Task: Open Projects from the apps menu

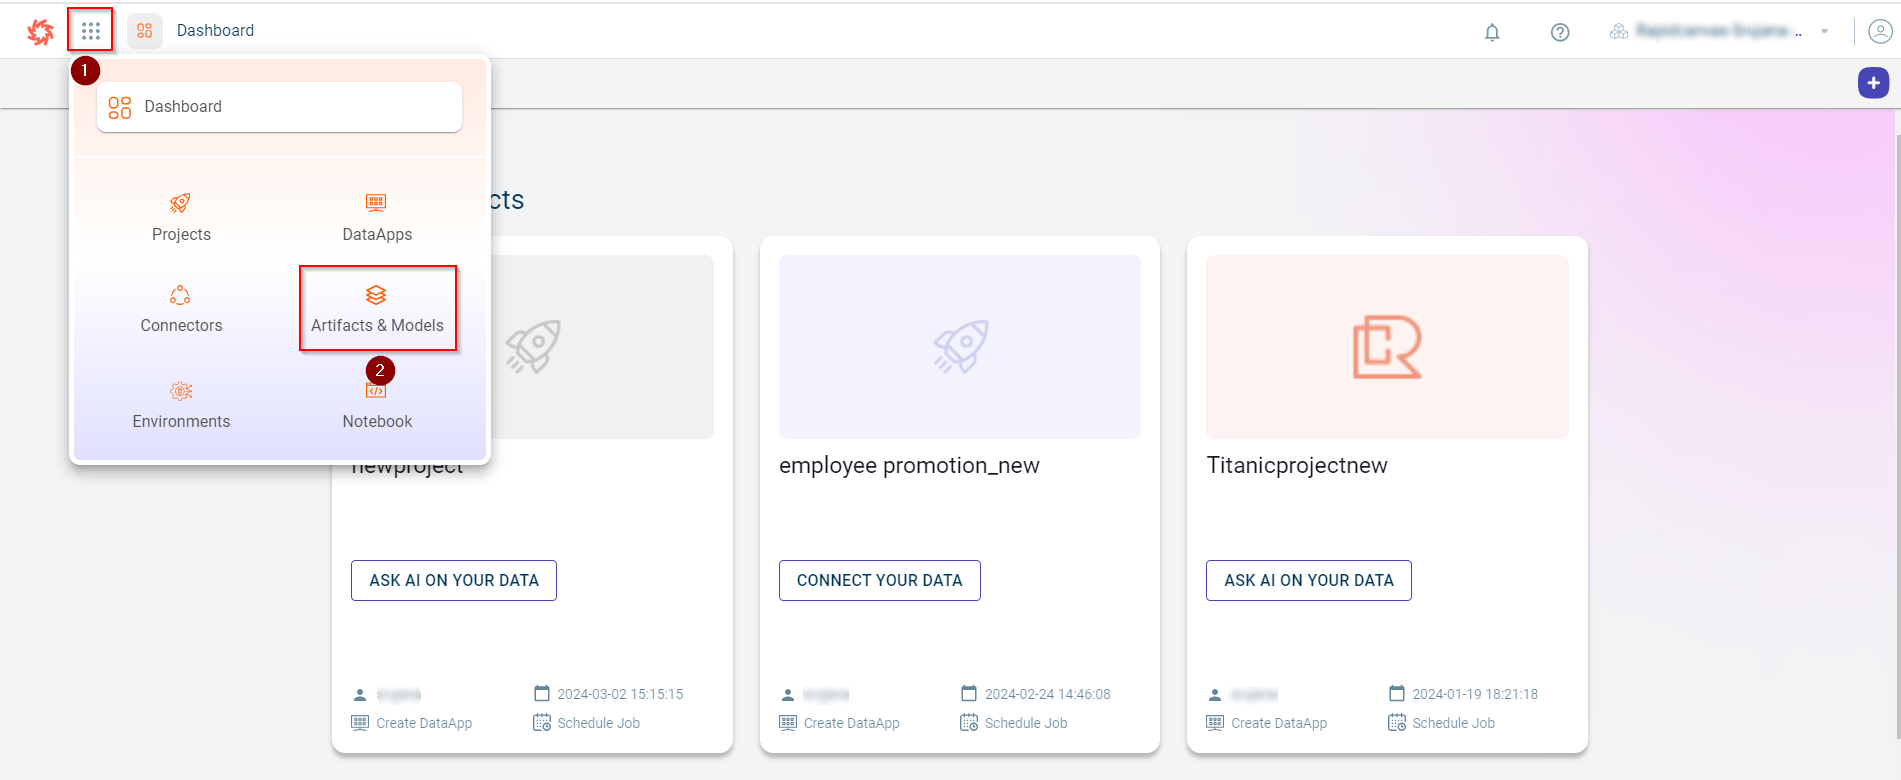Action: coord(181,217)
